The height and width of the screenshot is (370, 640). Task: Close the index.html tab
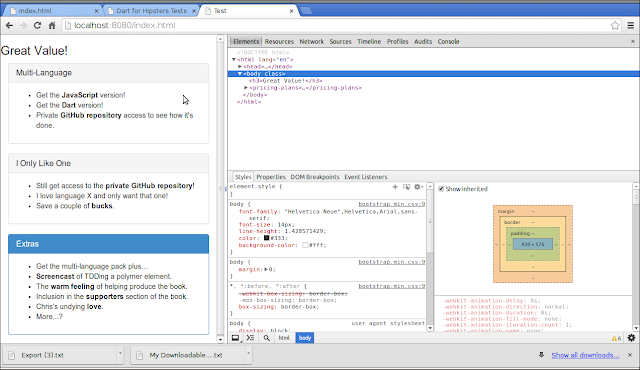pyautogui.click(x=96, y=11)
